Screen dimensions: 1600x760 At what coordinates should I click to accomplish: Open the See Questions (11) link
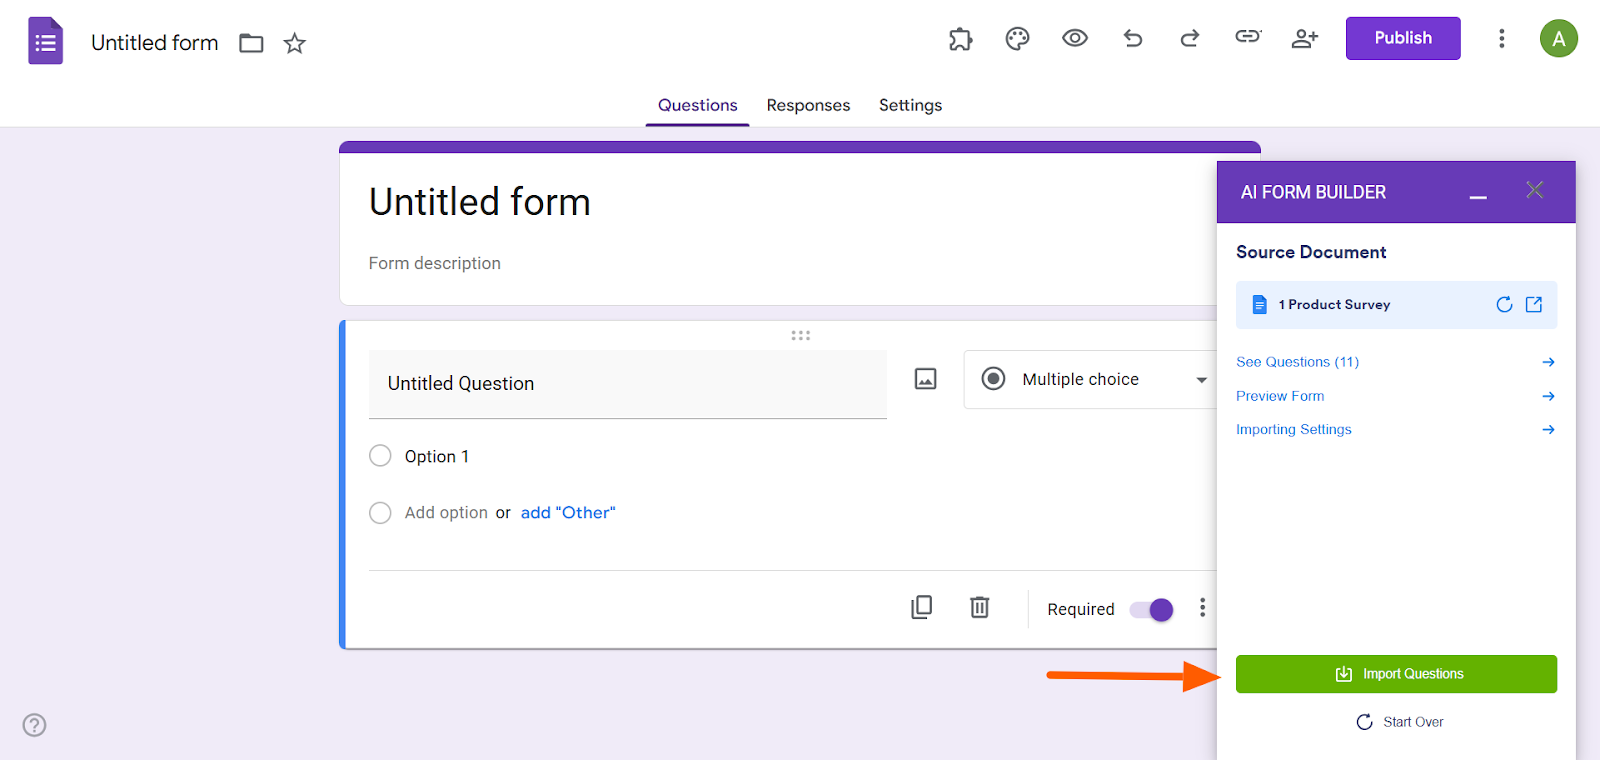[1297, 362]
